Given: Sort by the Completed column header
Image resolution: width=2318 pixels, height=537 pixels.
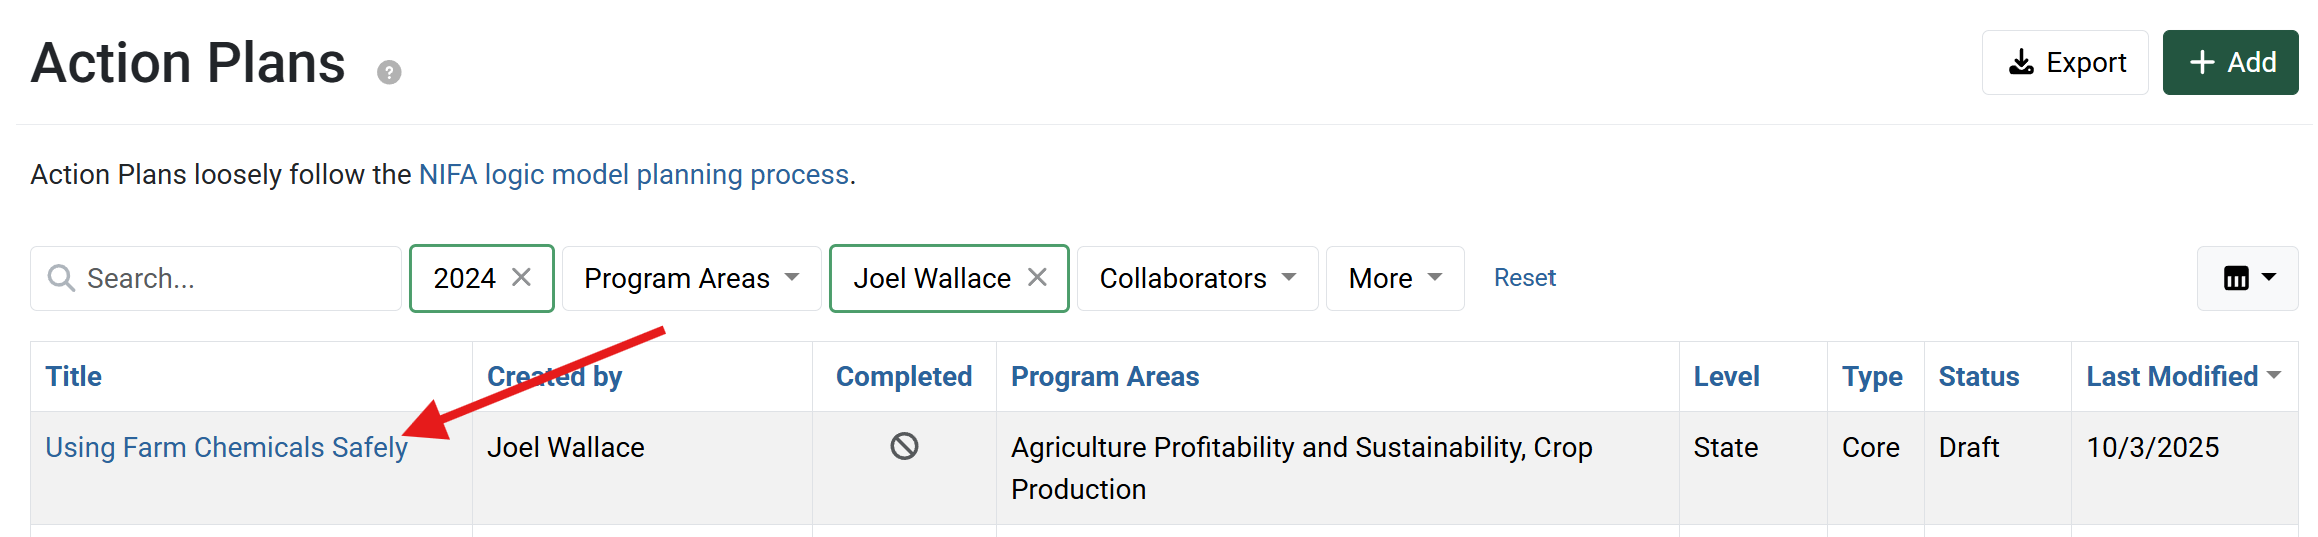Looking at the screenshot, I should tap(903, 377).
